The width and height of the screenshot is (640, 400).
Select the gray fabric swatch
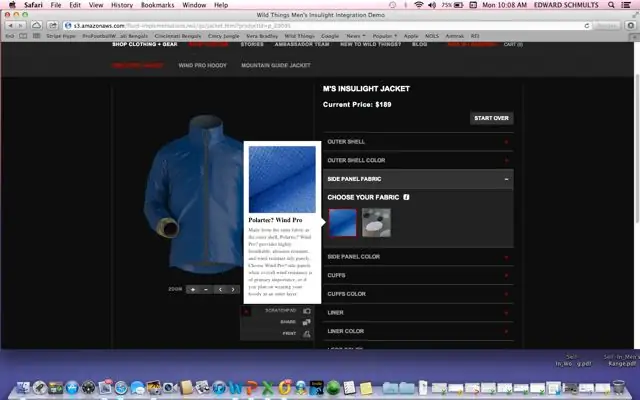[376, 223]
